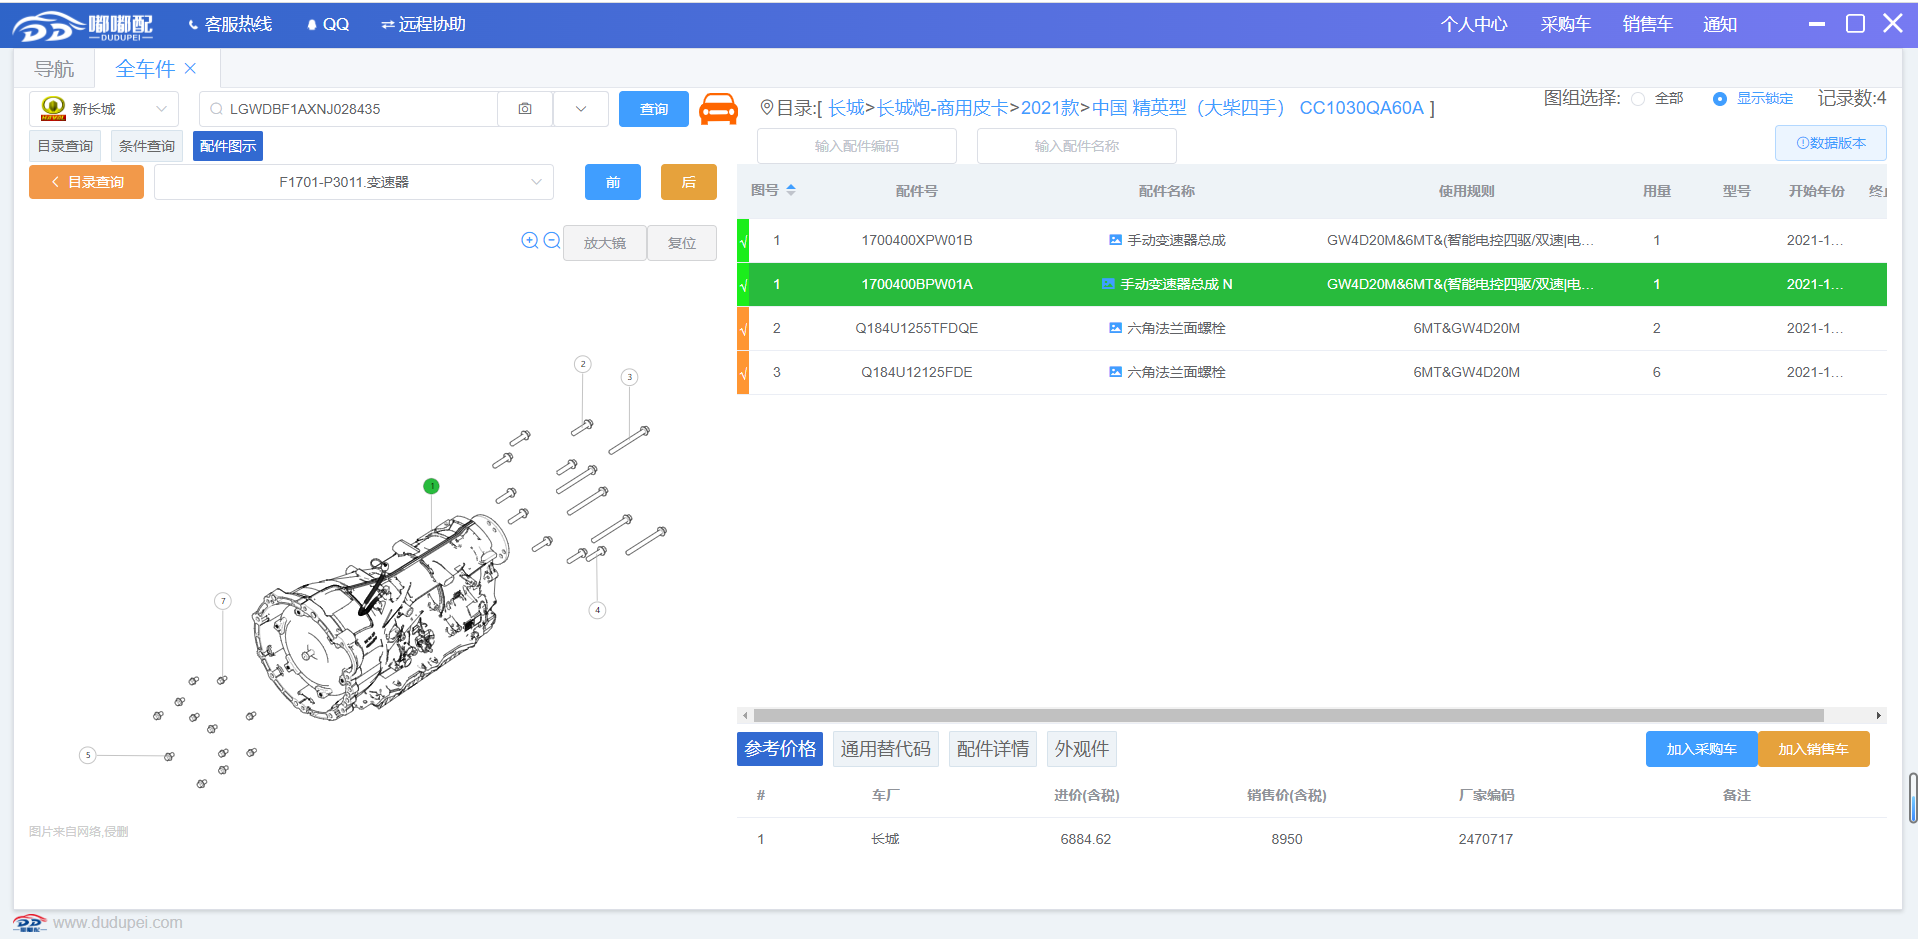Image resolution: width=1918 pixels, height=939 pixels.
Task: Click the location pin icon before 目录
Action: click(x=766, y=107)
